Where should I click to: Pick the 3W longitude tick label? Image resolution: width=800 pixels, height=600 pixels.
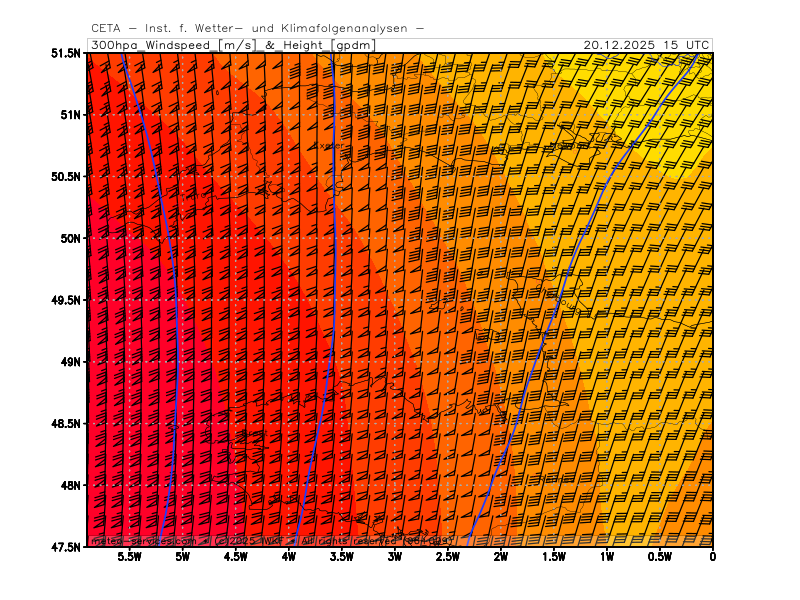pyautogui.click(x=394, y=557)
